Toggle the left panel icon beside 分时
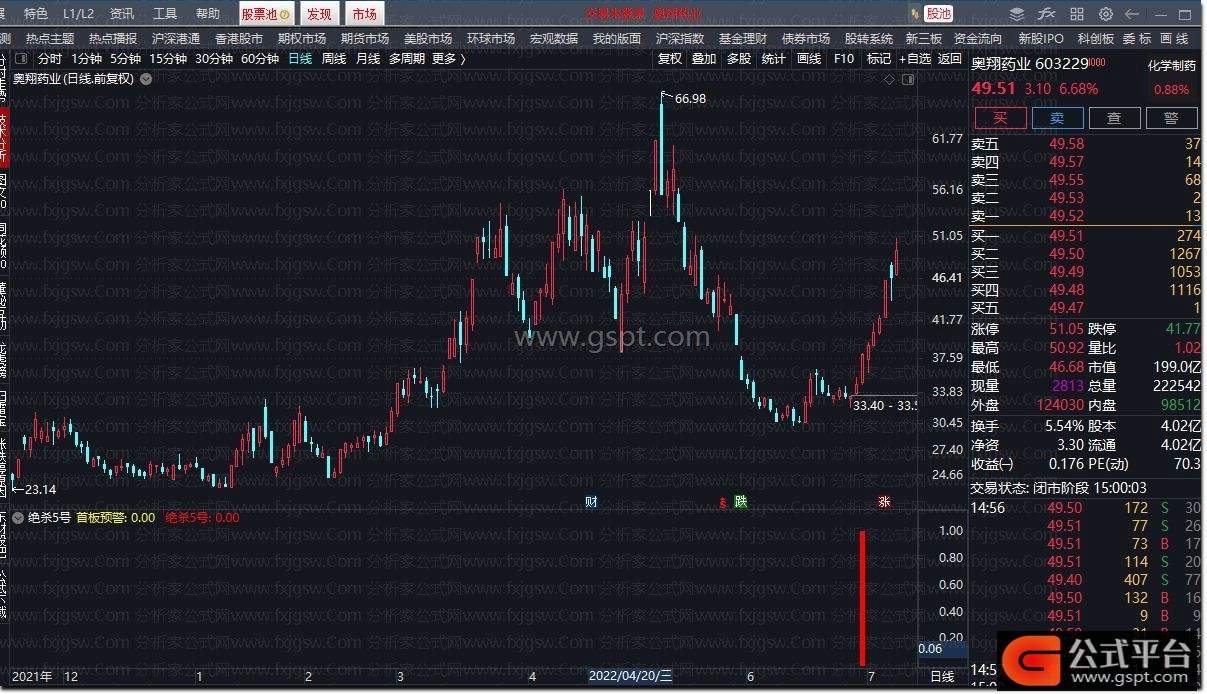Viewport: 1207px width, 694px height. coord(23,59)
